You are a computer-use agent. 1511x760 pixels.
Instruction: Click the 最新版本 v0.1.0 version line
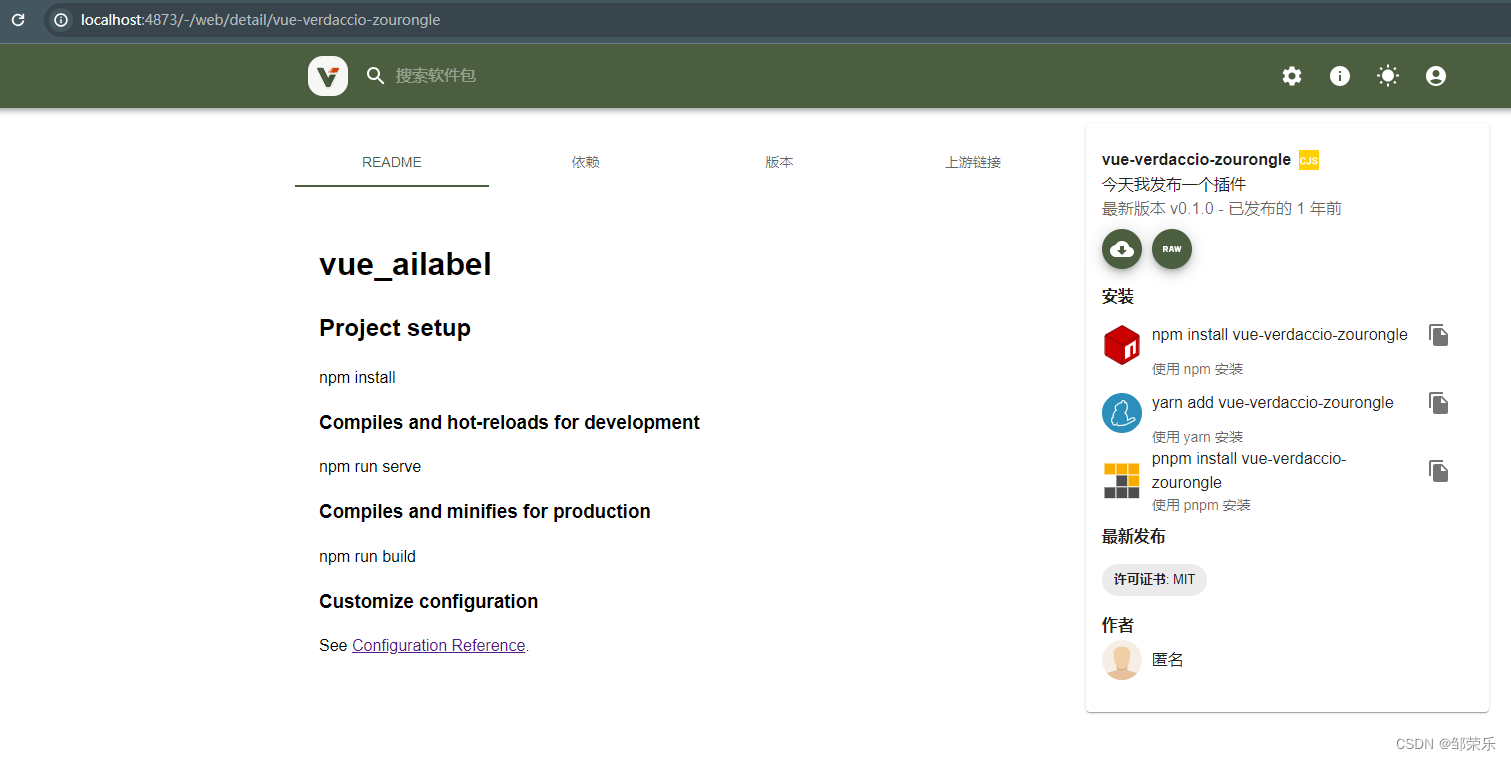coord(1222,209)
